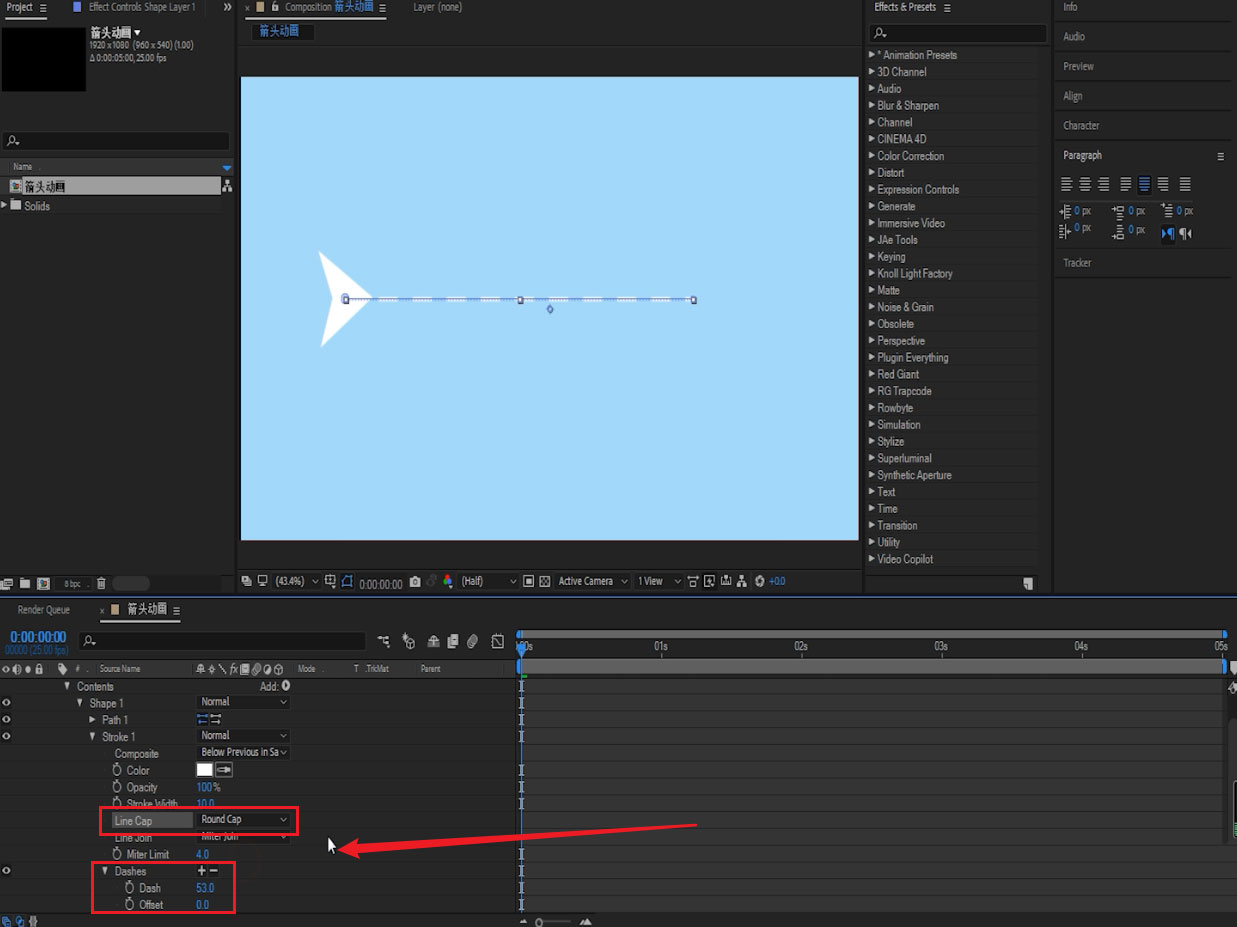Expand the Path 1 property group
This screenshot has width=1237, height=927.
[x=93, y=720]
